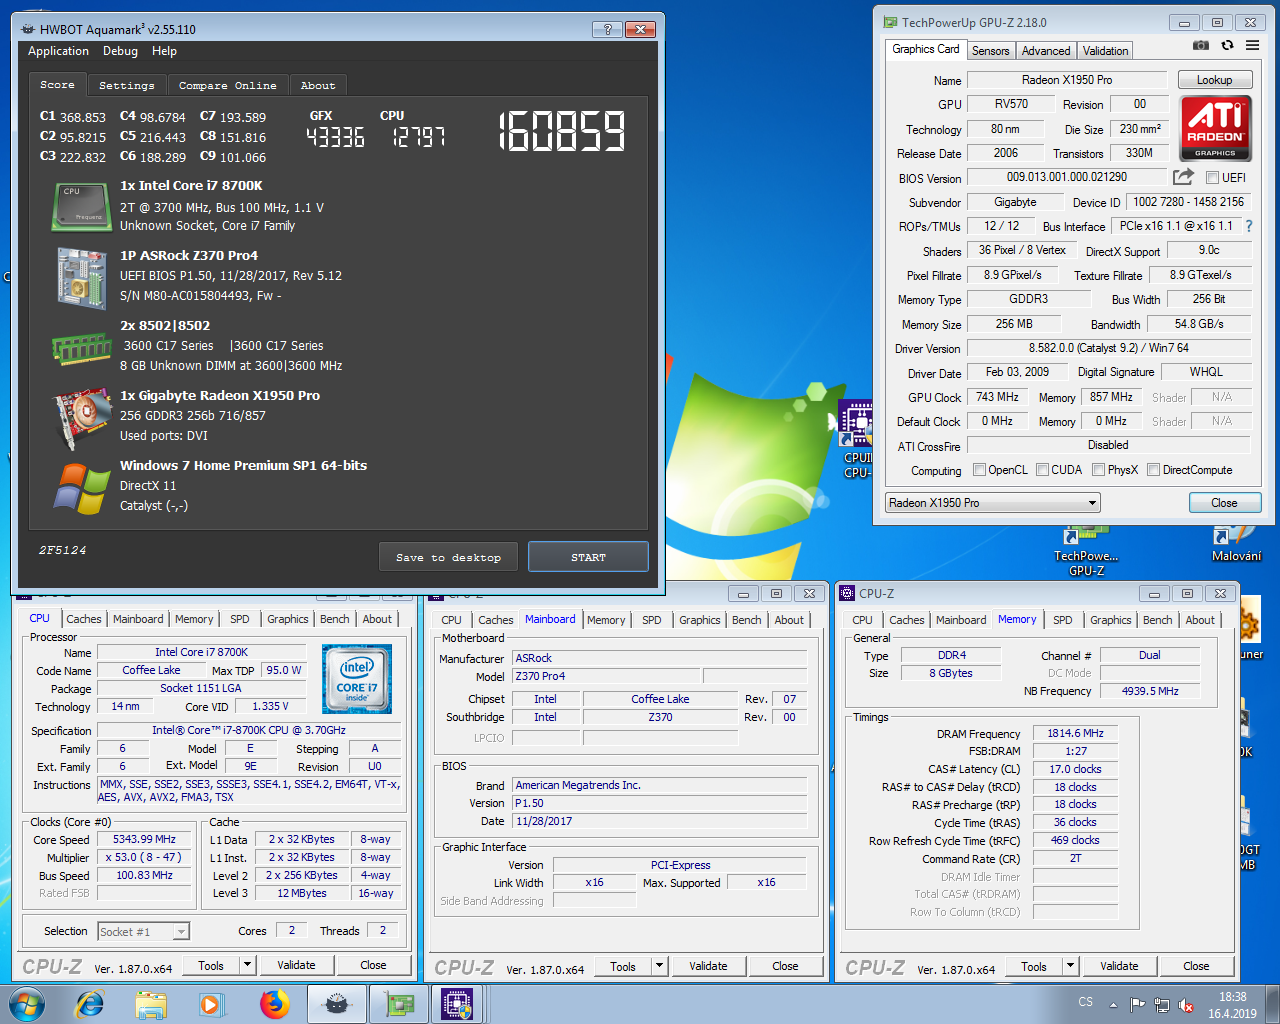Click the GPU Name field Radeon X1950 Pro
This screenshot has width=1280, height=1024.
coord(1067,80)
